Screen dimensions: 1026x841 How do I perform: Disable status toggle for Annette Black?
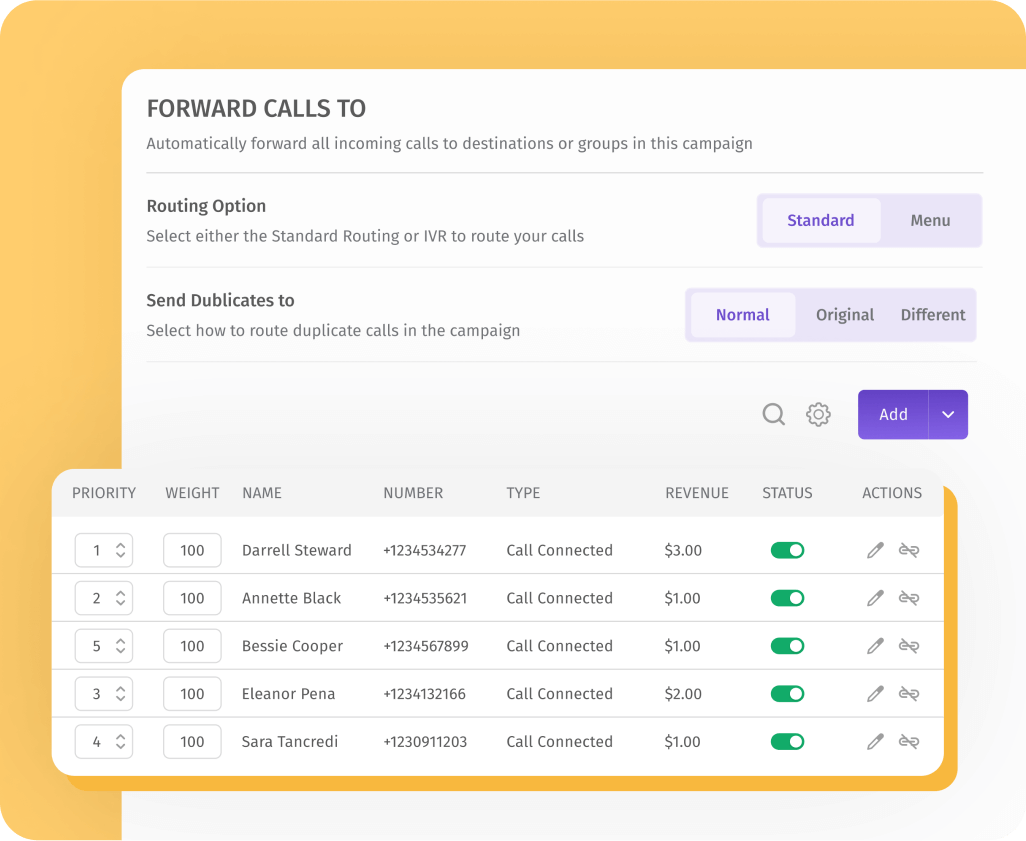tap(787, 598)
